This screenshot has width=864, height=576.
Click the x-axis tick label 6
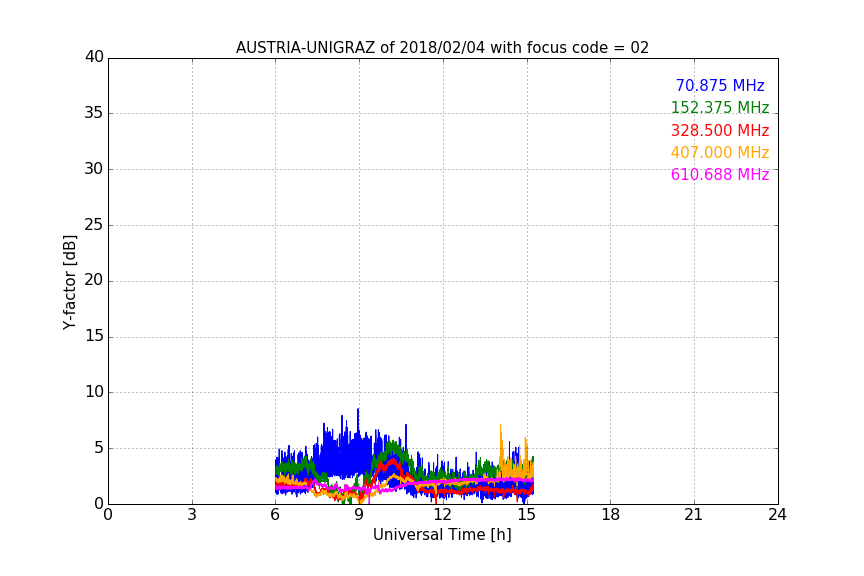tap(275, 515)
